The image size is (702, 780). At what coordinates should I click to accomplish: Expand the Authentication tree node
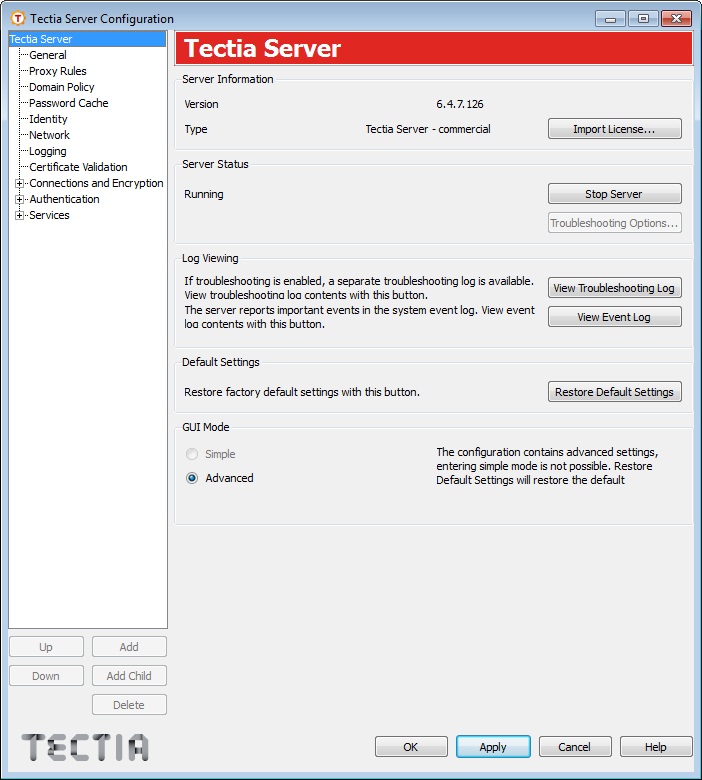[19, 199]
